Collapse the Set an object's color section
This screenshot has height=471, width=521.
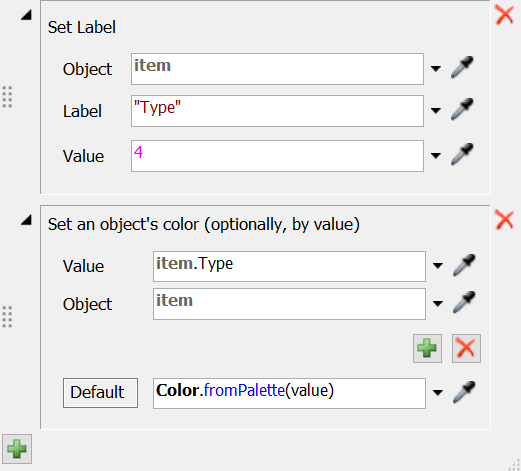26,220
